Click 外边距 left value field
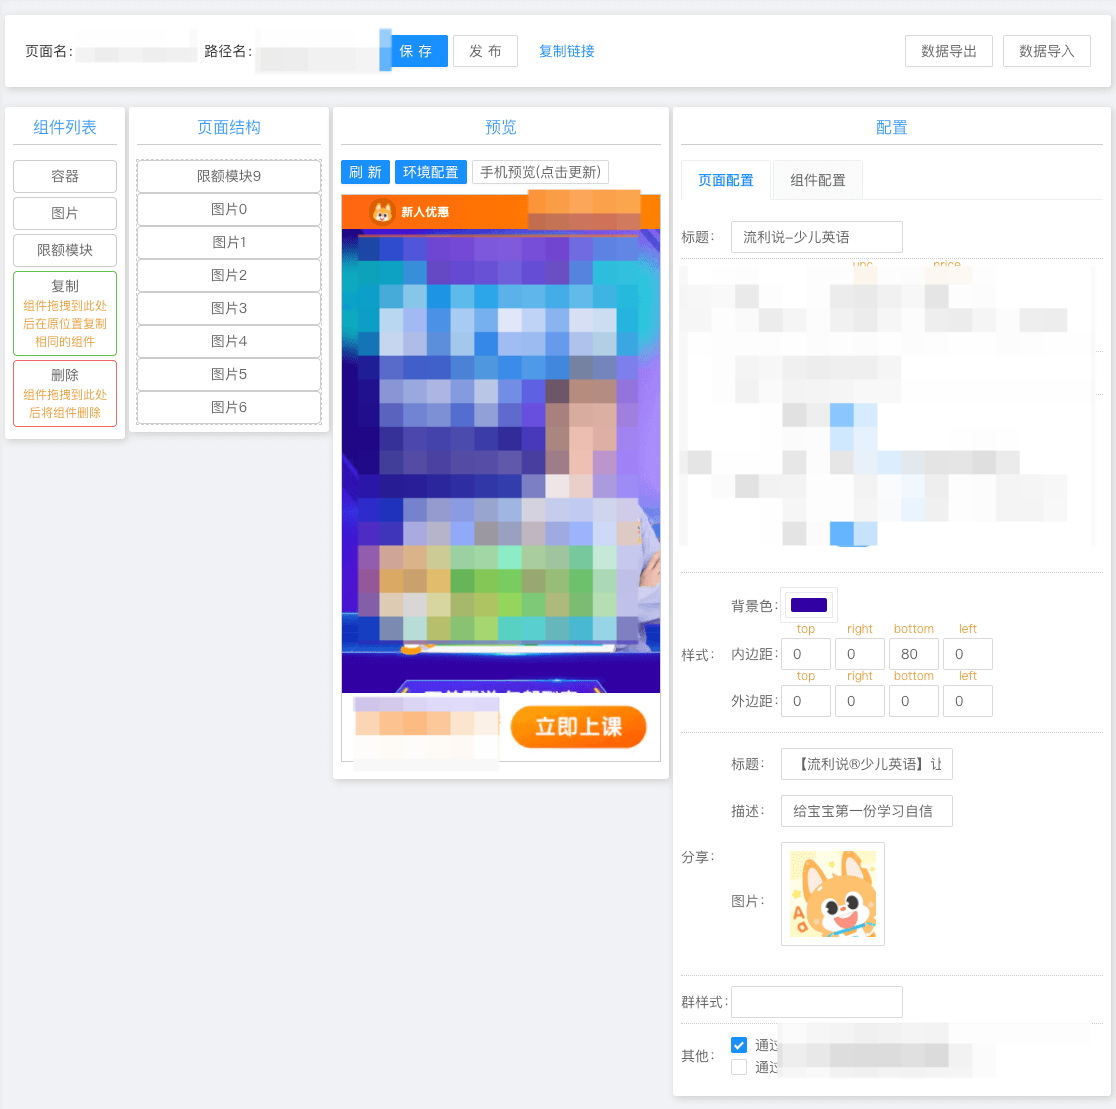The height and width of the screenshot is (1109, 1116). point(968,701)
